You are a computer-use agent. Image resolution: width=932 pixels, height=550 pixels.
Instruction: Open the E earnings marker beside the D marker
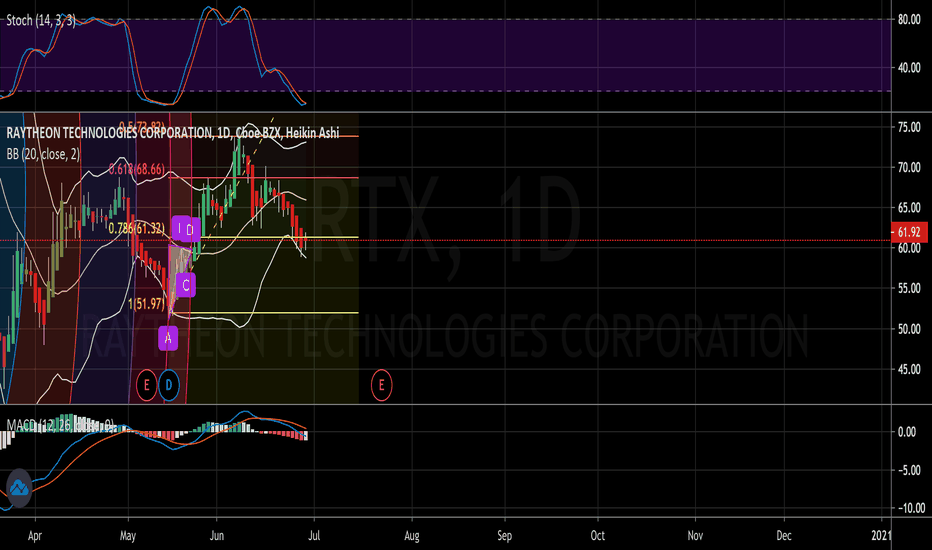pyautogui.click(x=146, y=385)
